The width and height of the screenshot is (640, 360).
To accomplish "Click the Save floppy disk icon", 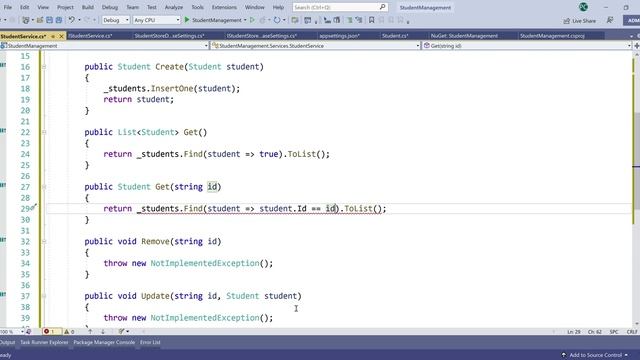I will [x=49, y=20].
